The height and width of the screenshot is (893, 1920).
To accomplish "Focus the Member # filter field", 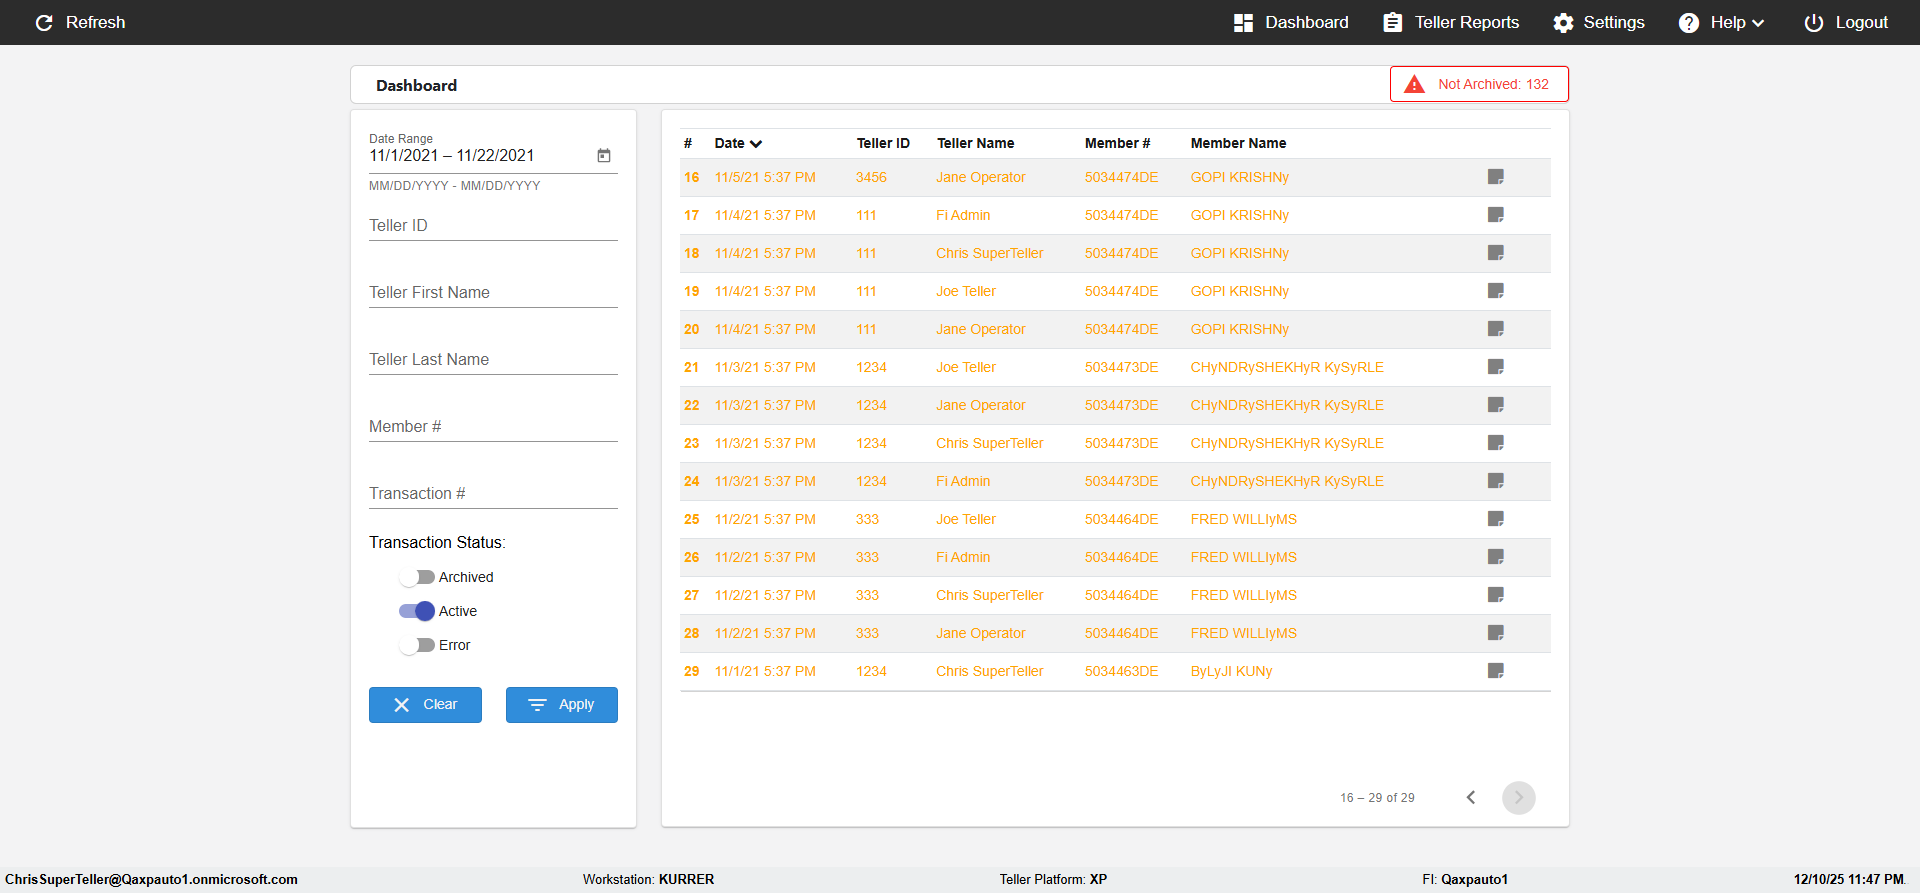I will pos(493,427).
